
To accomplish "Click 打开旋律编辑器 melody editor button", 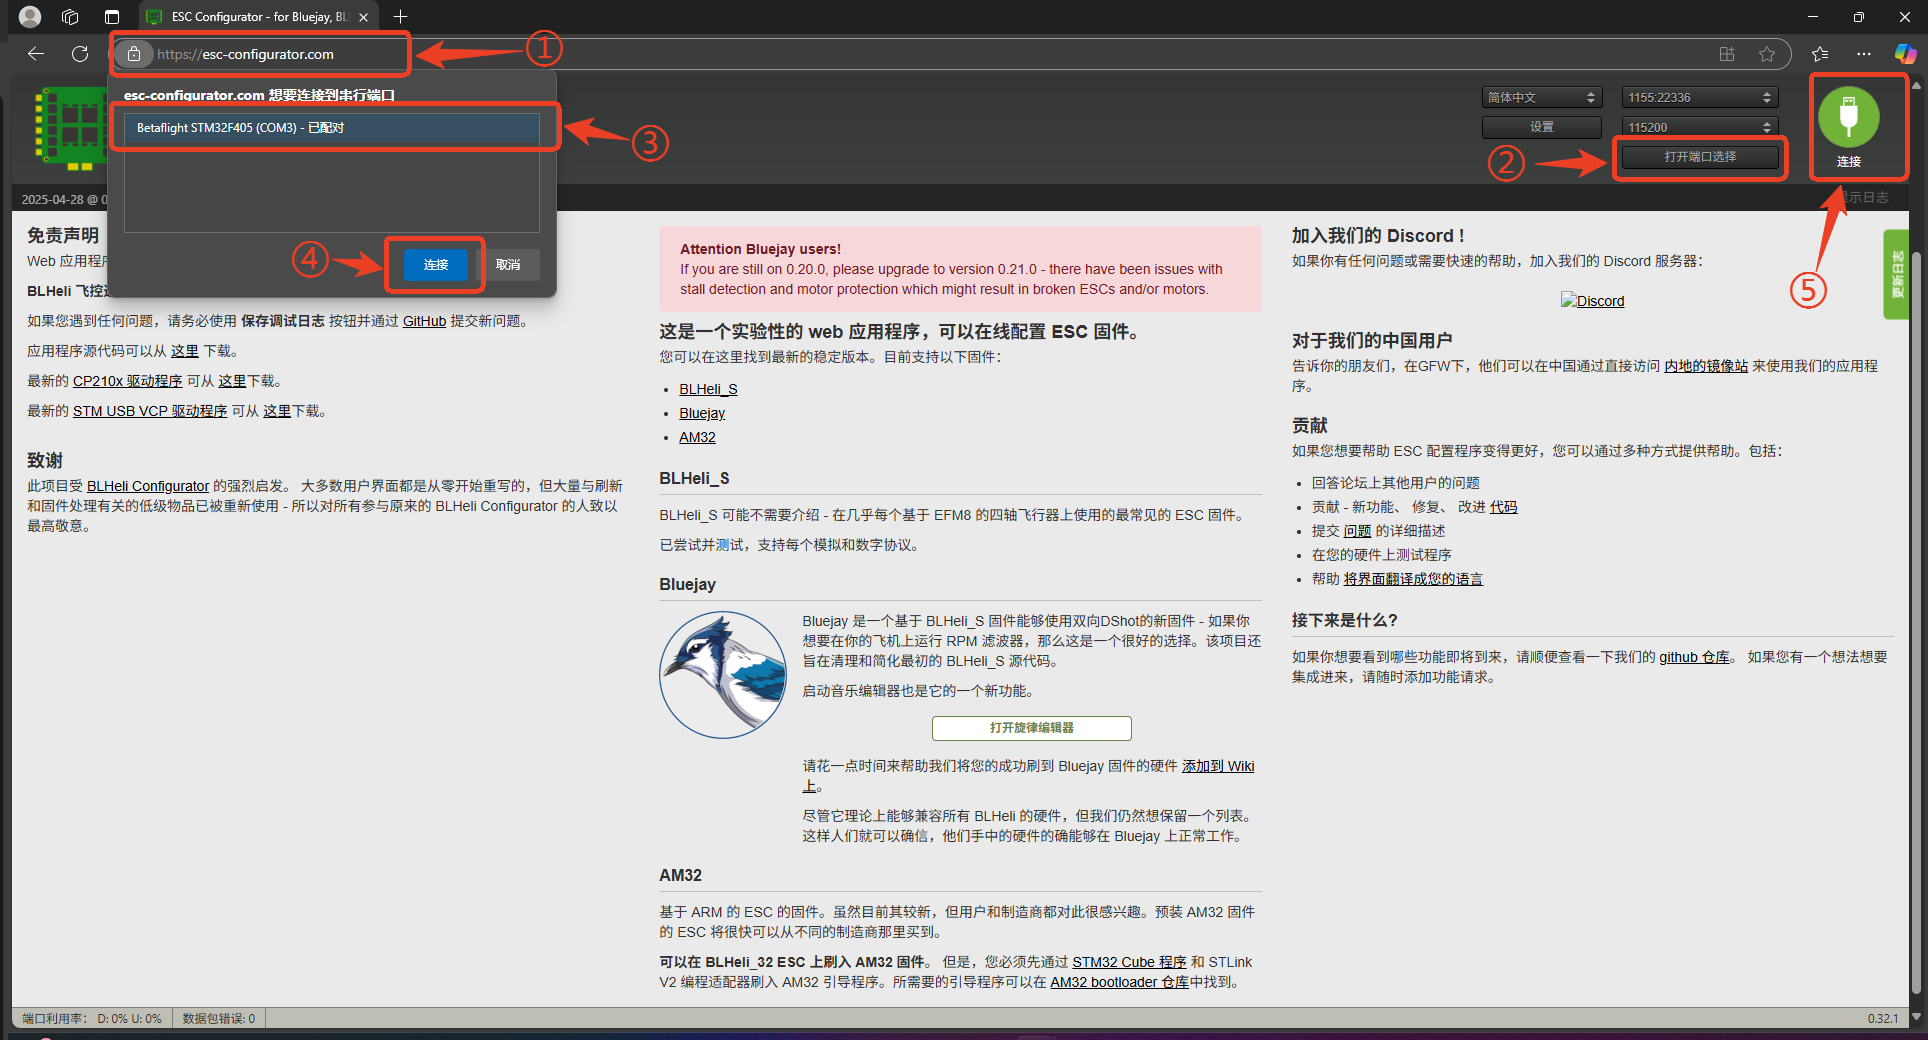I will tap(1031, 728).
